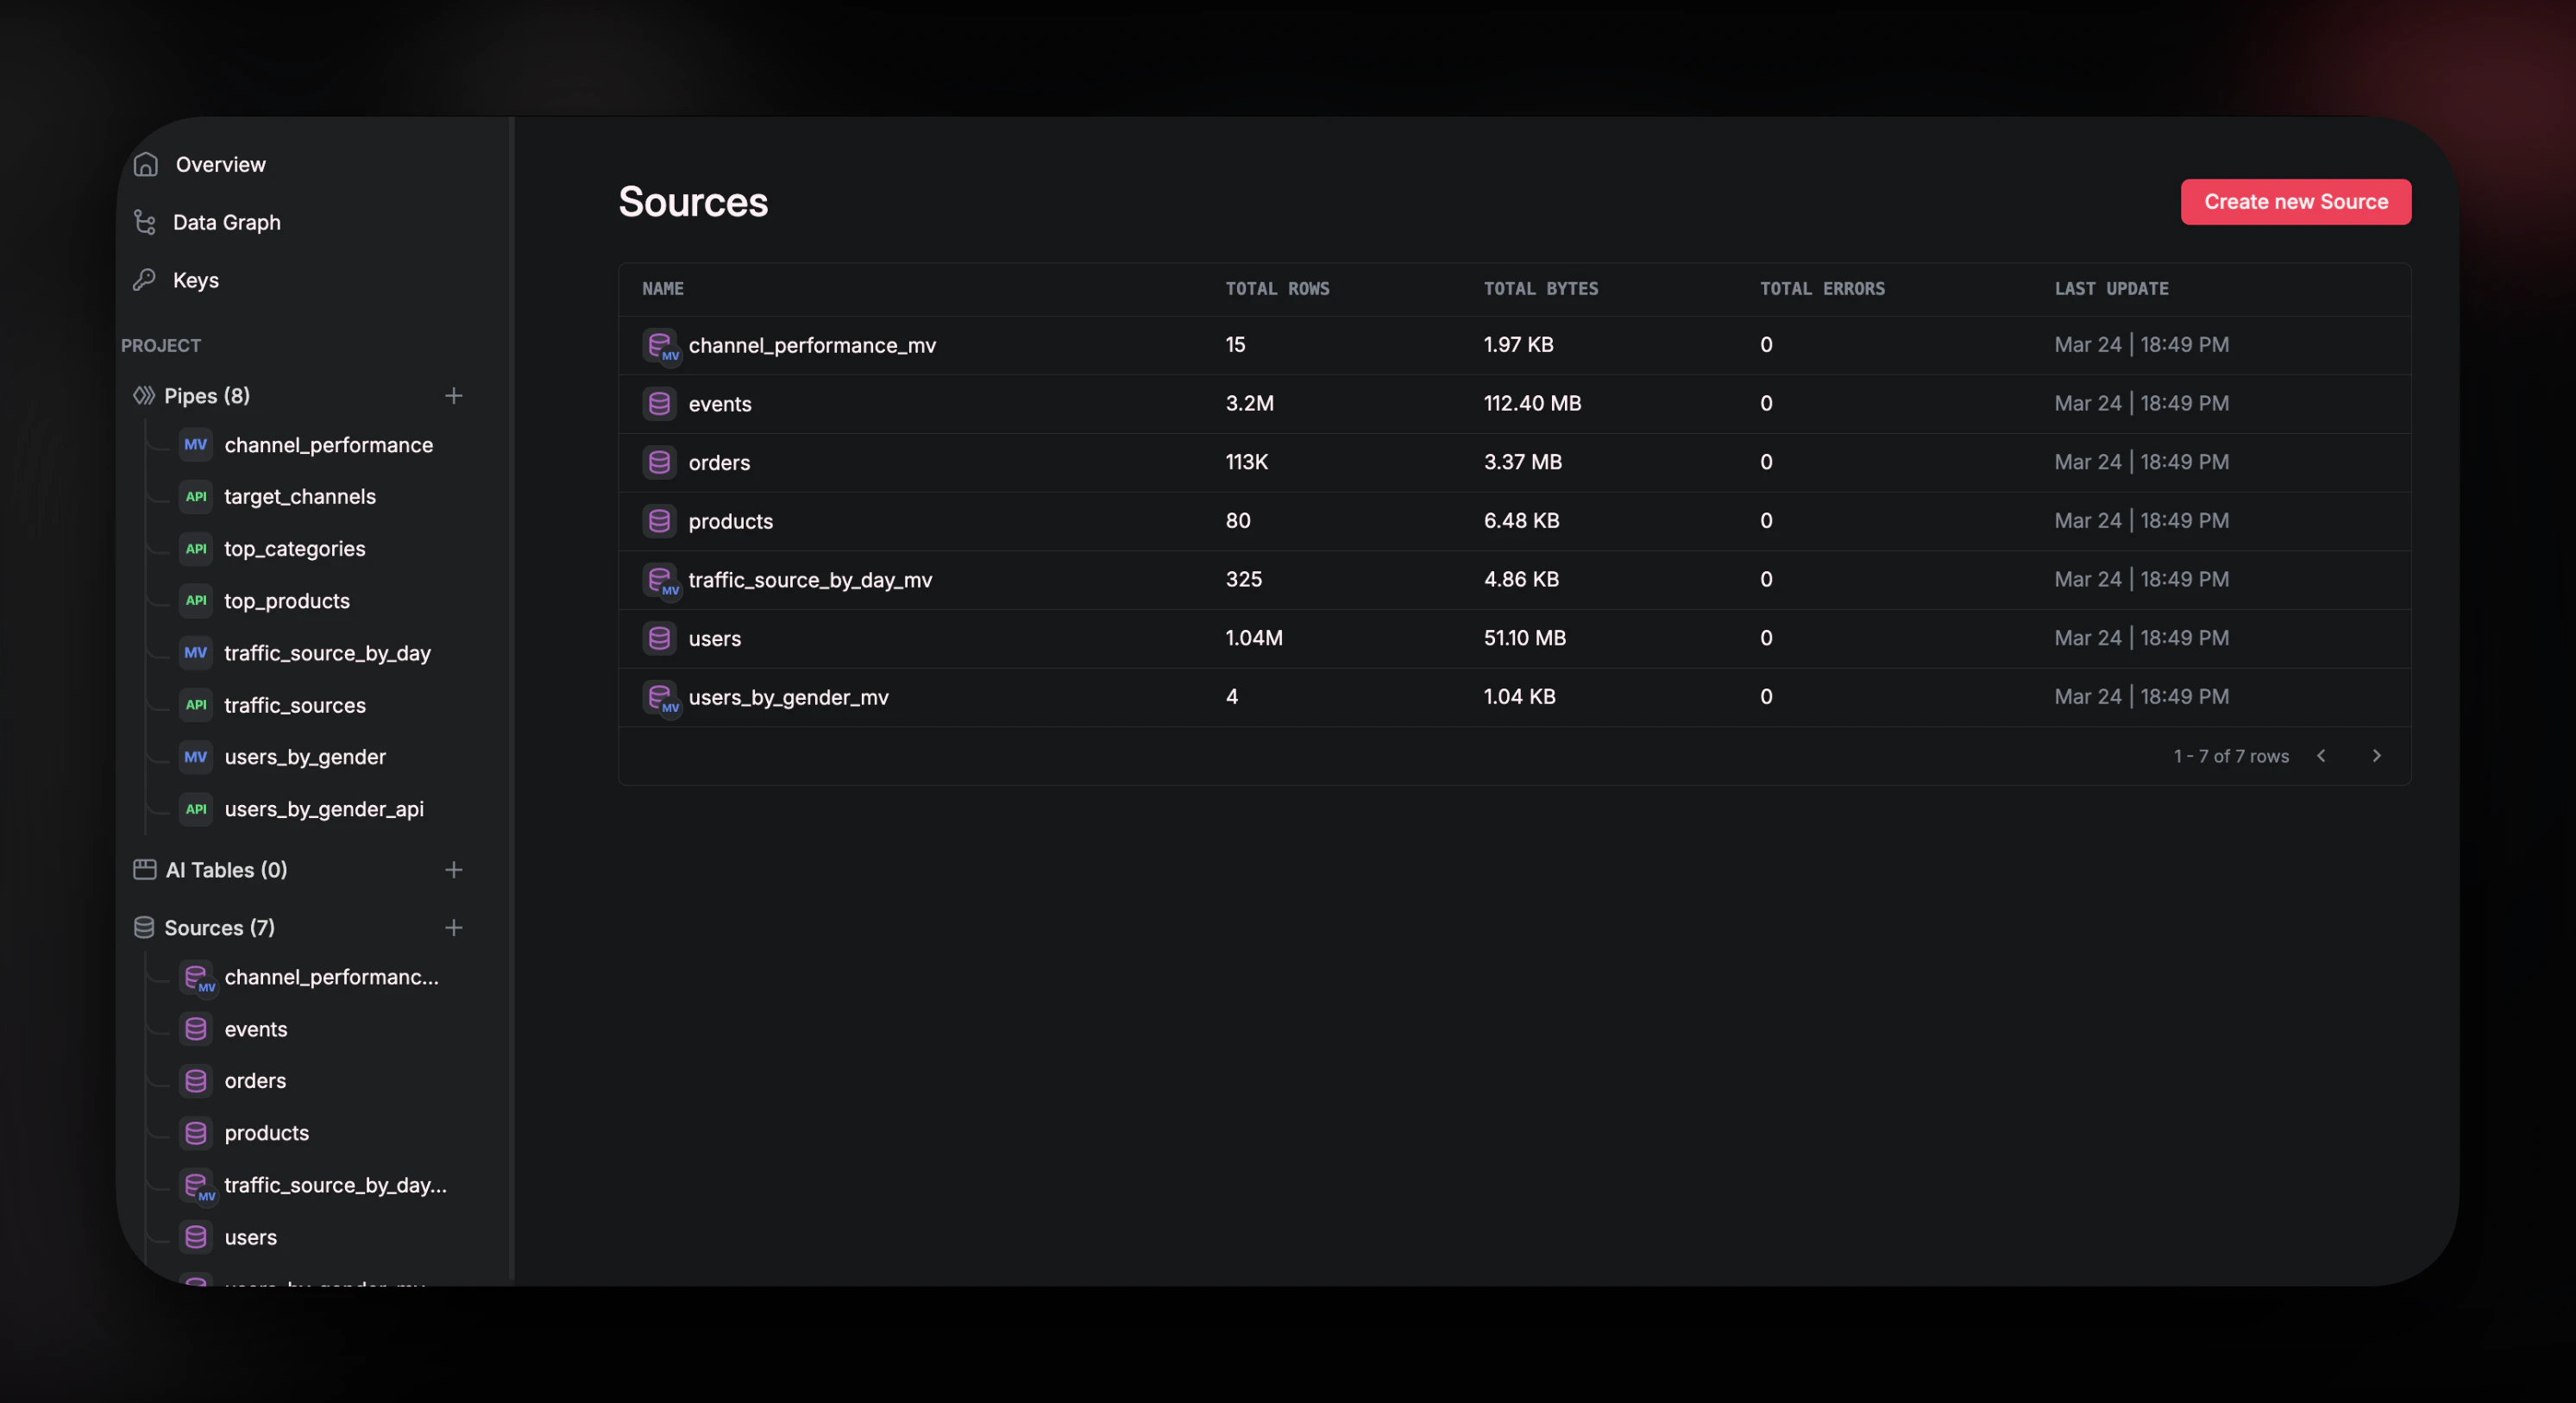Collapse the Pipes (8) section
Image resolution: width=2576 pixels, height=1403 pixels.
click(x=206, y=396)
